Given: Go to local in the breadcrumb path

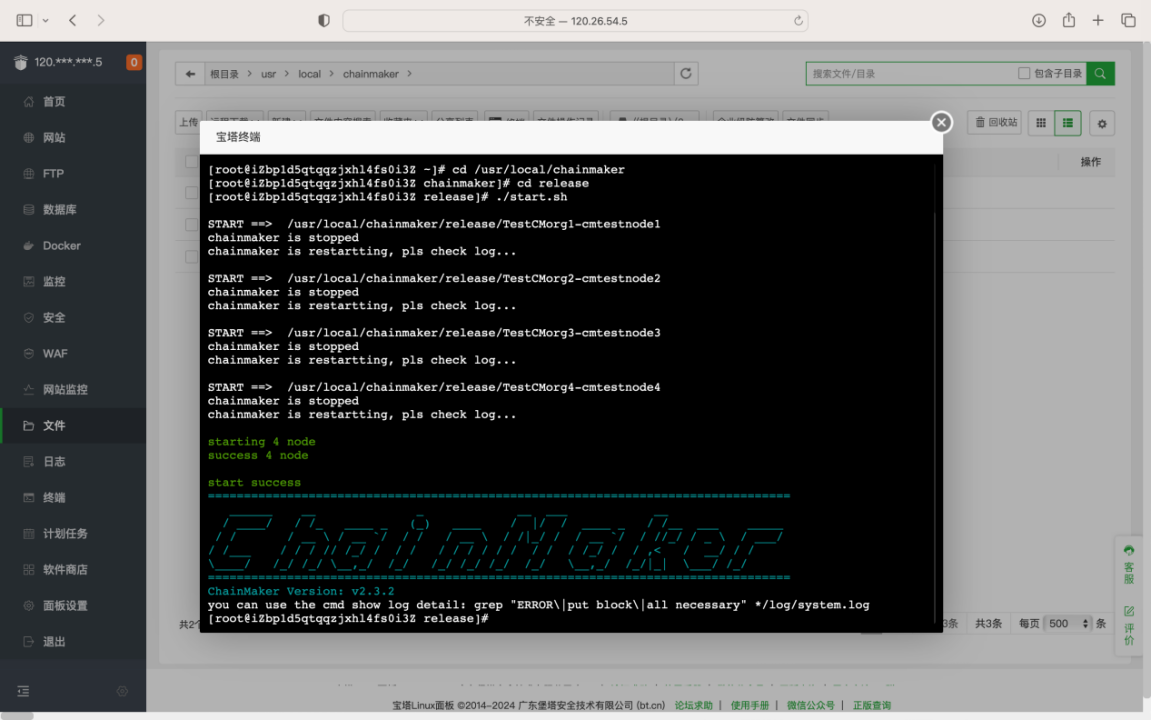Looking at the screenshot, I should tap(309, 74).
